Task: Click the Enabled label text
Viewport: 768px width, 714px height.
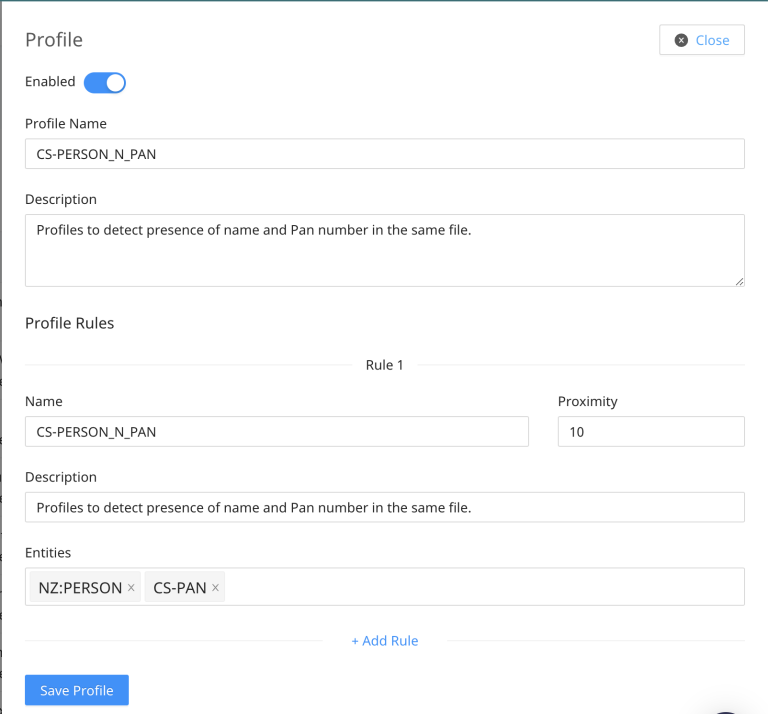Action: tap(50, 82)
